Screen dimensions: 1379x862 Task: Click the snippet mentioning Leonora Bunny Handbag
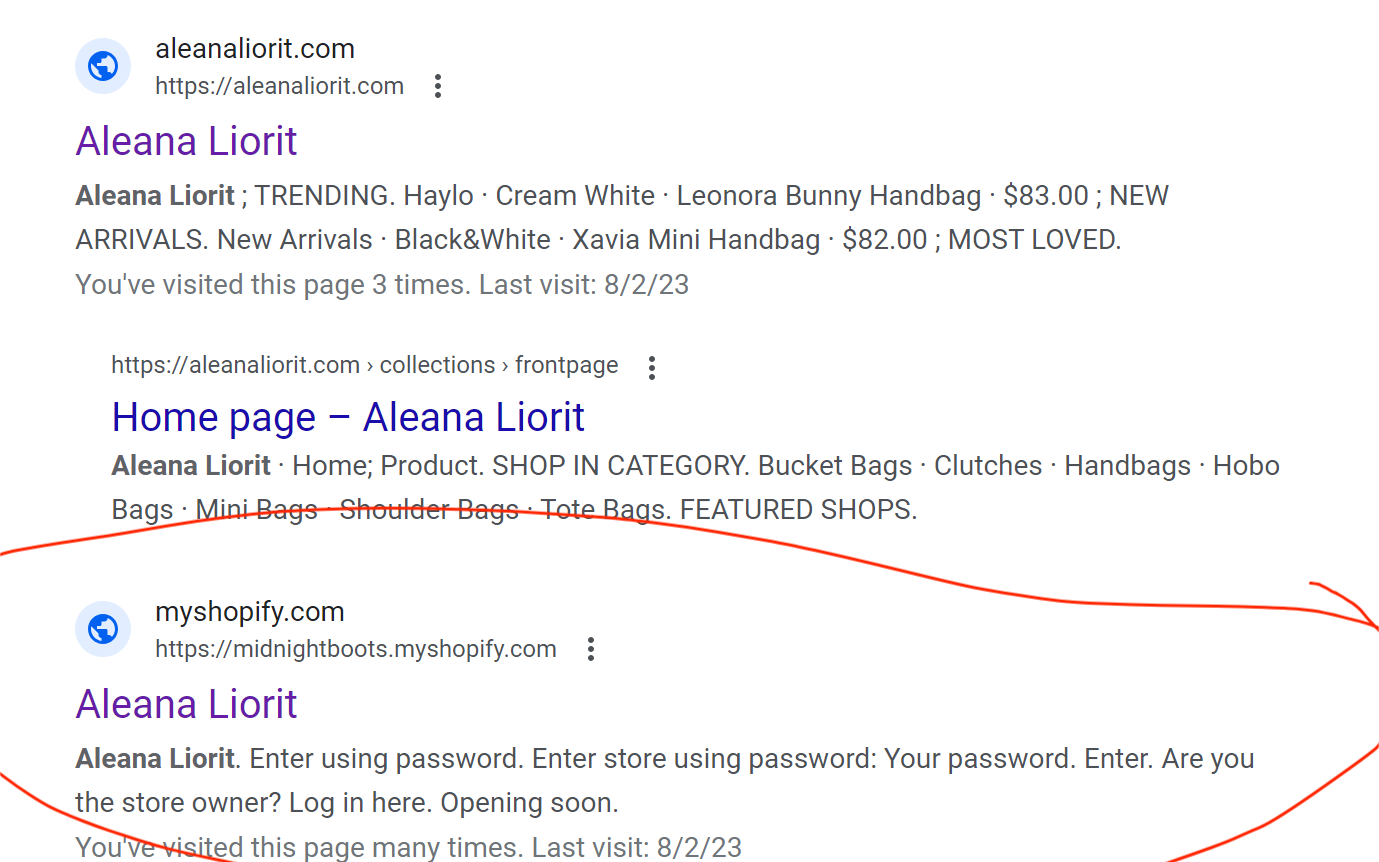620,217
